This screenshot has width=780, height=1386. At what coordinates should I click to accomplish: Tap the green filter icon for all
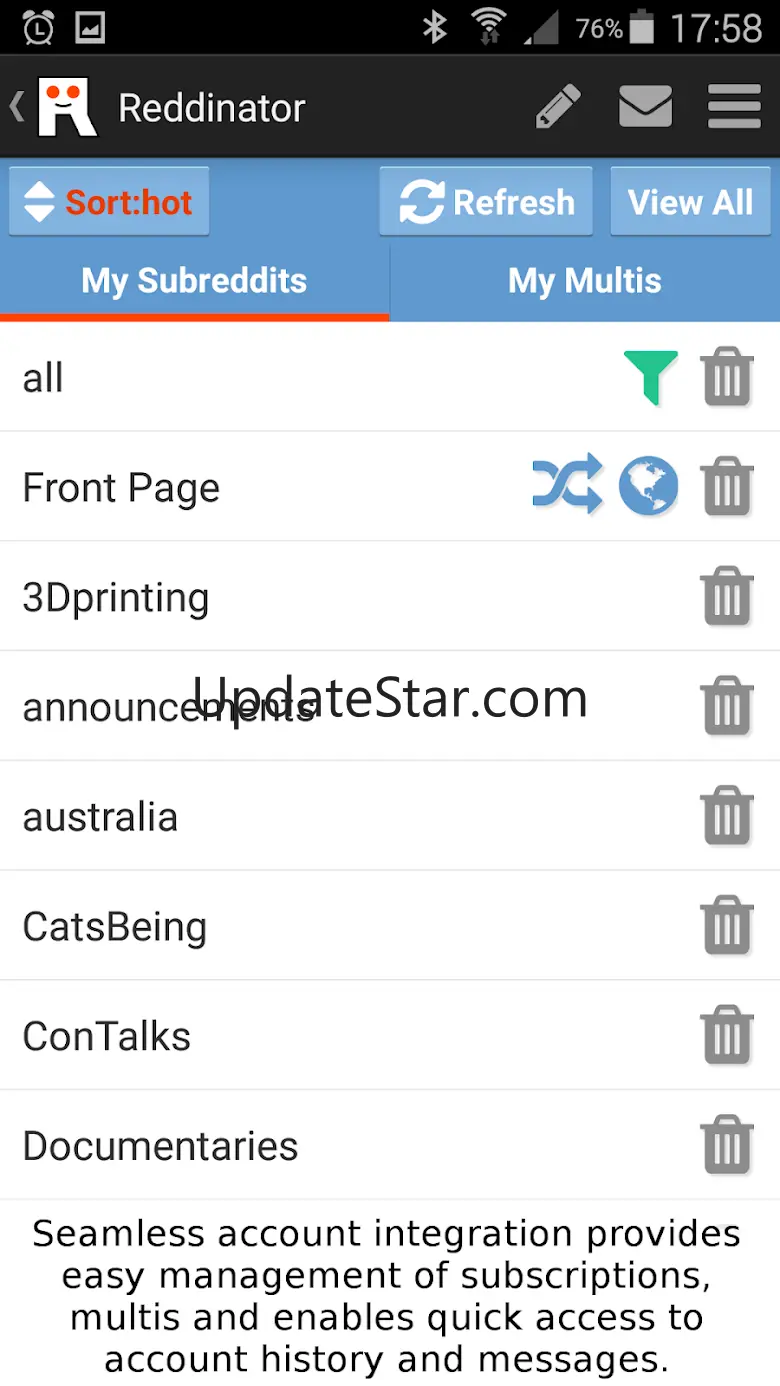tap(650, 377)
